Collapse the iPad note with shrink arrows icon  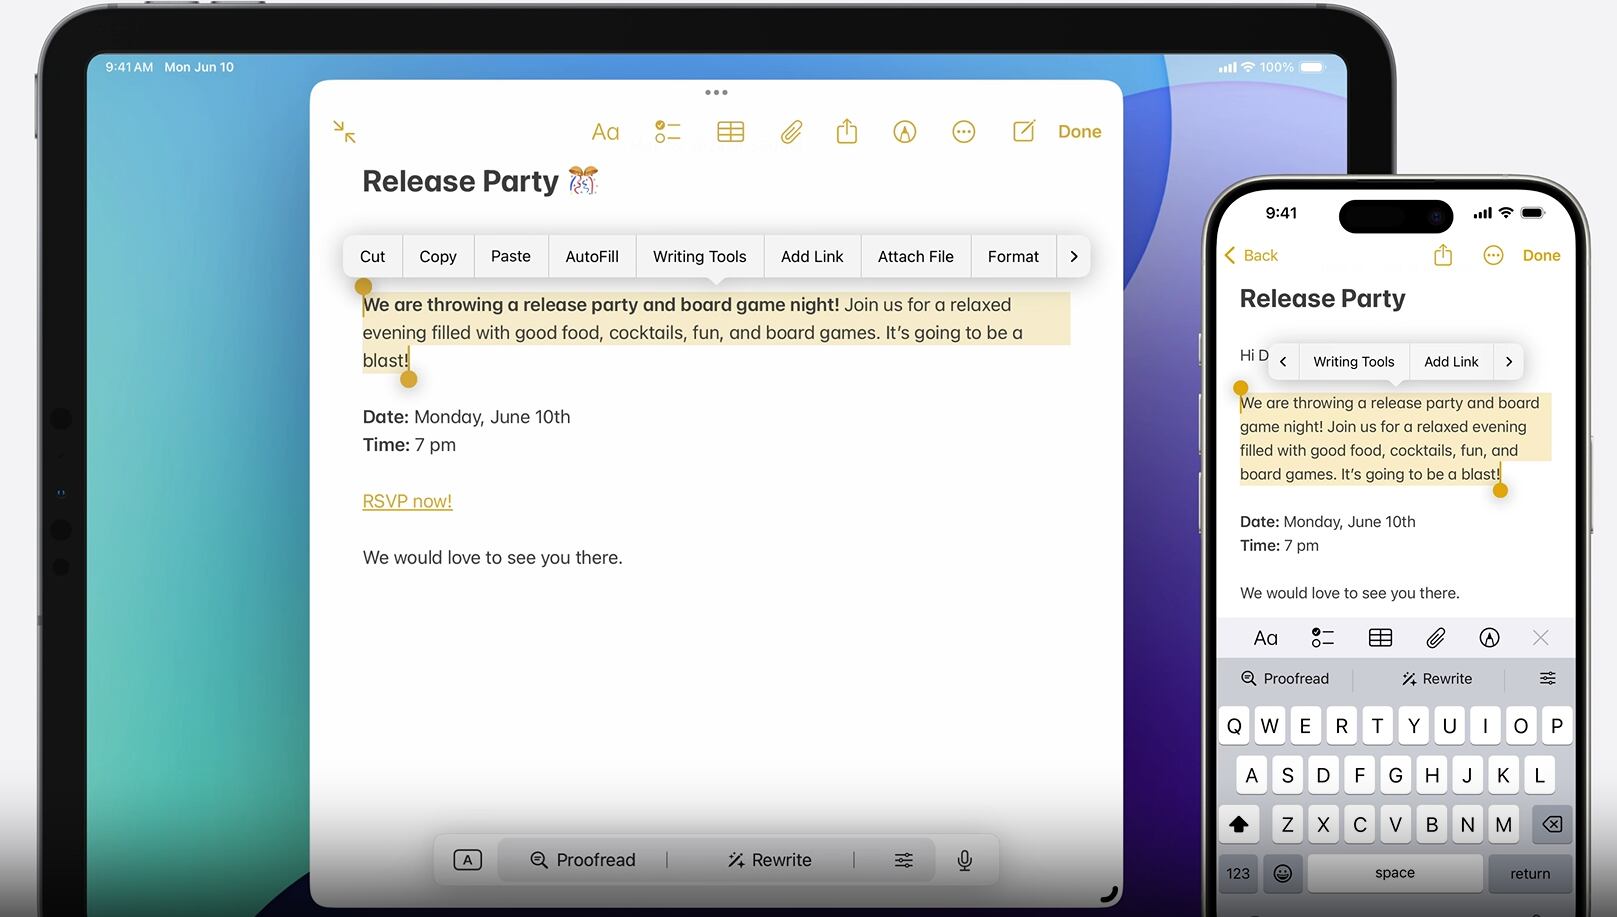[x=345, y=132]
